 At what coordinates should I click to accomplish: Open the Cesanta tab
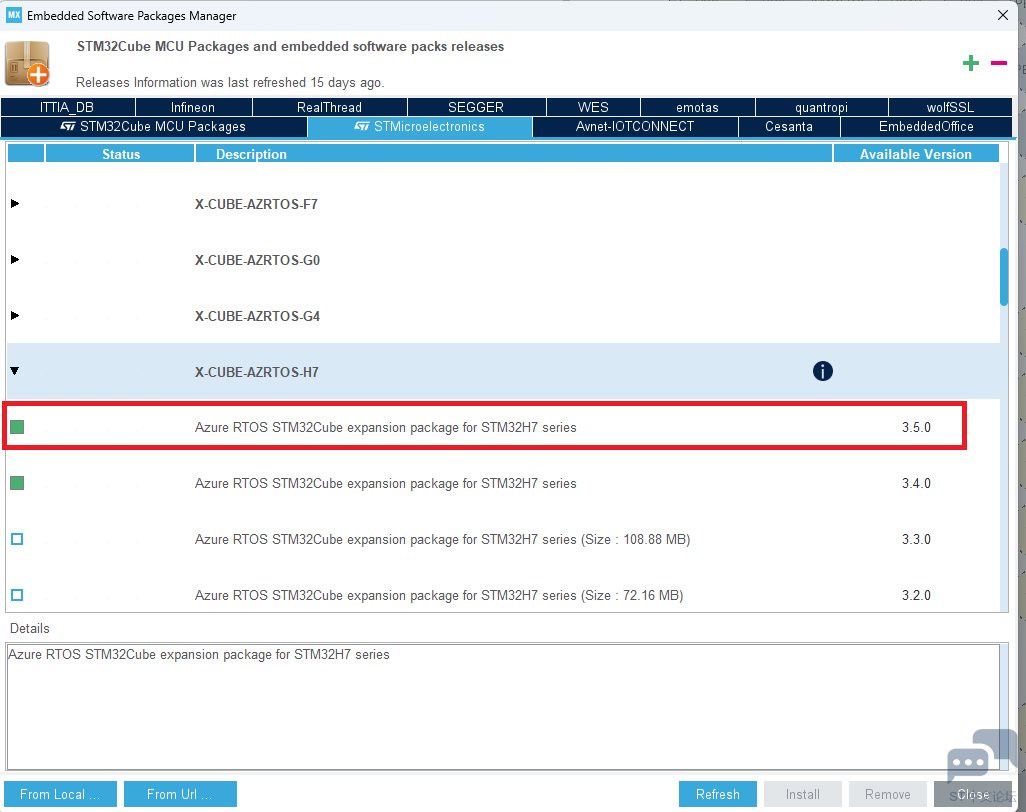pos(788,126)
